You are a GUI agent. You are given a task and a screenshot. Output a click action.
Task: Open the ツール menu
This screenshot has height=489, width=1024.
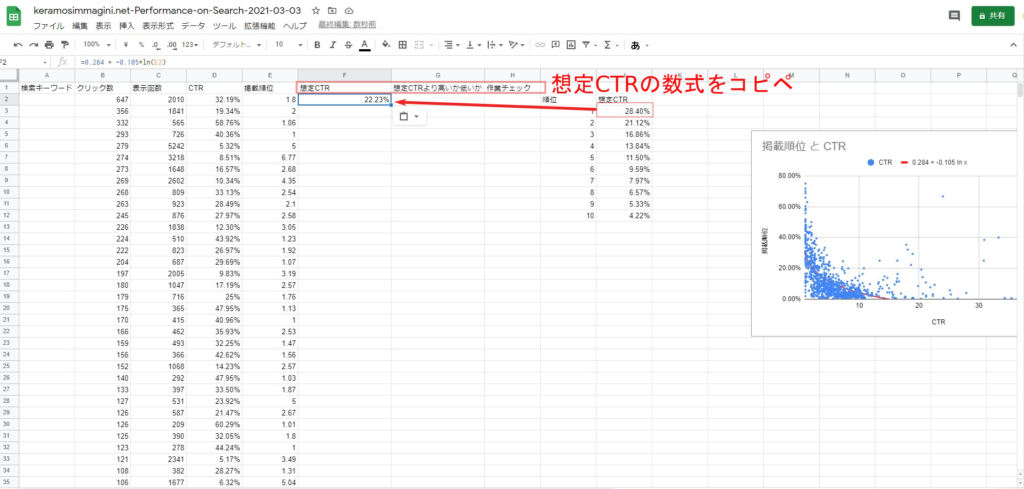click(225, 26)
